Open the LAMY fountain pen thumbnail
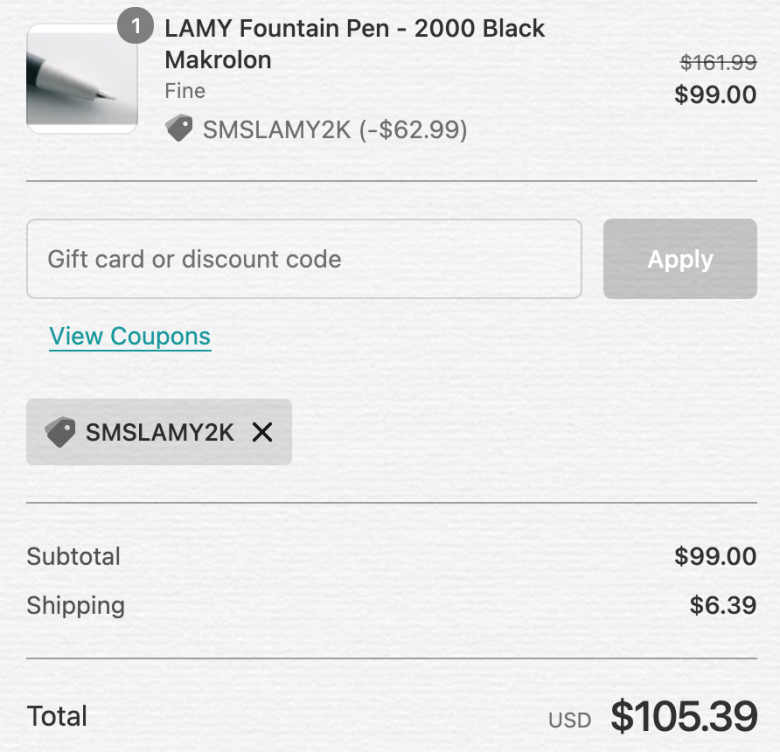The image size is (780, 752). [82, 79]
